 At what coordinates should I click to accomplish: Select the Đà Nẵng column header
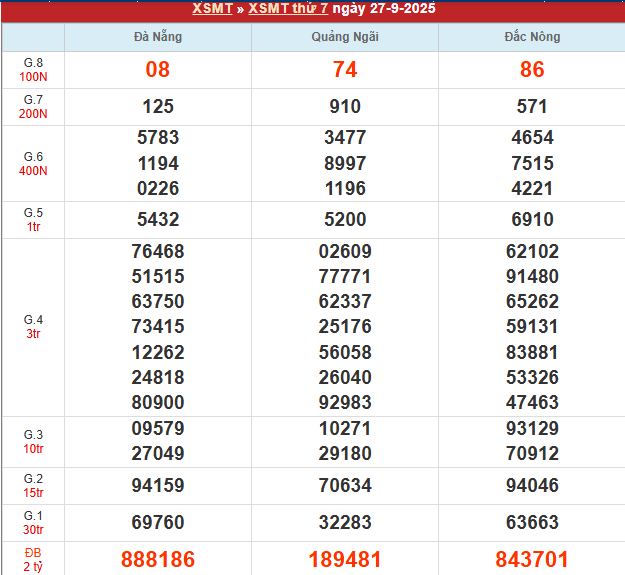[x=158, y=37]
